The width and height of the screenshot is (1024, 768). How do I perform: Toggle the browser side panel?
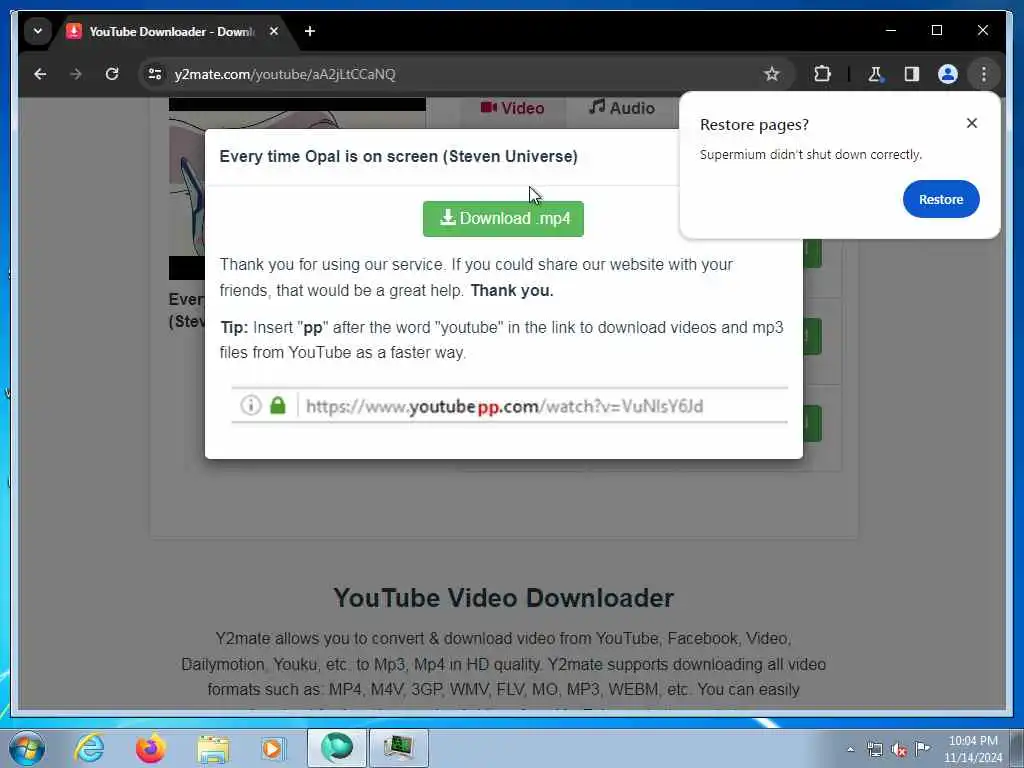912,74
